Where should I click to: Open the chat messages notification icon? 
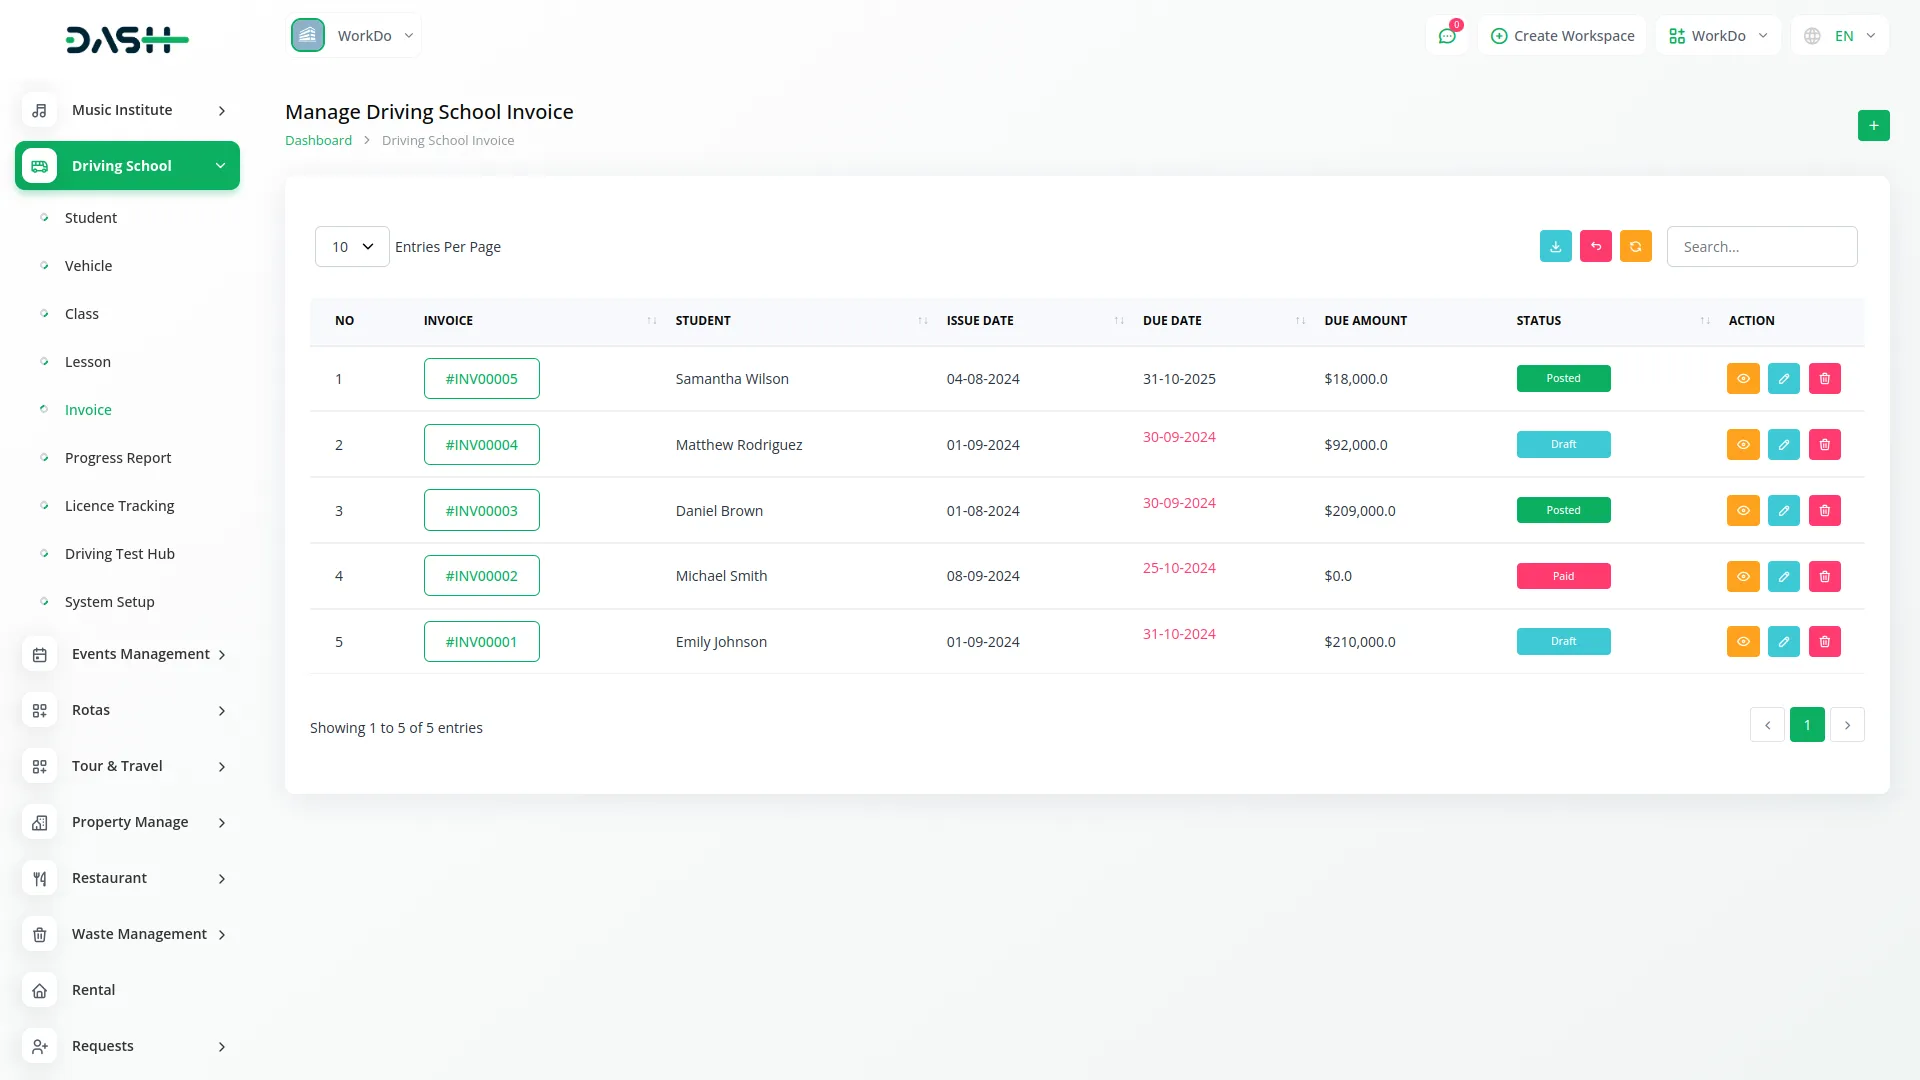click(x=1446, y=36)
